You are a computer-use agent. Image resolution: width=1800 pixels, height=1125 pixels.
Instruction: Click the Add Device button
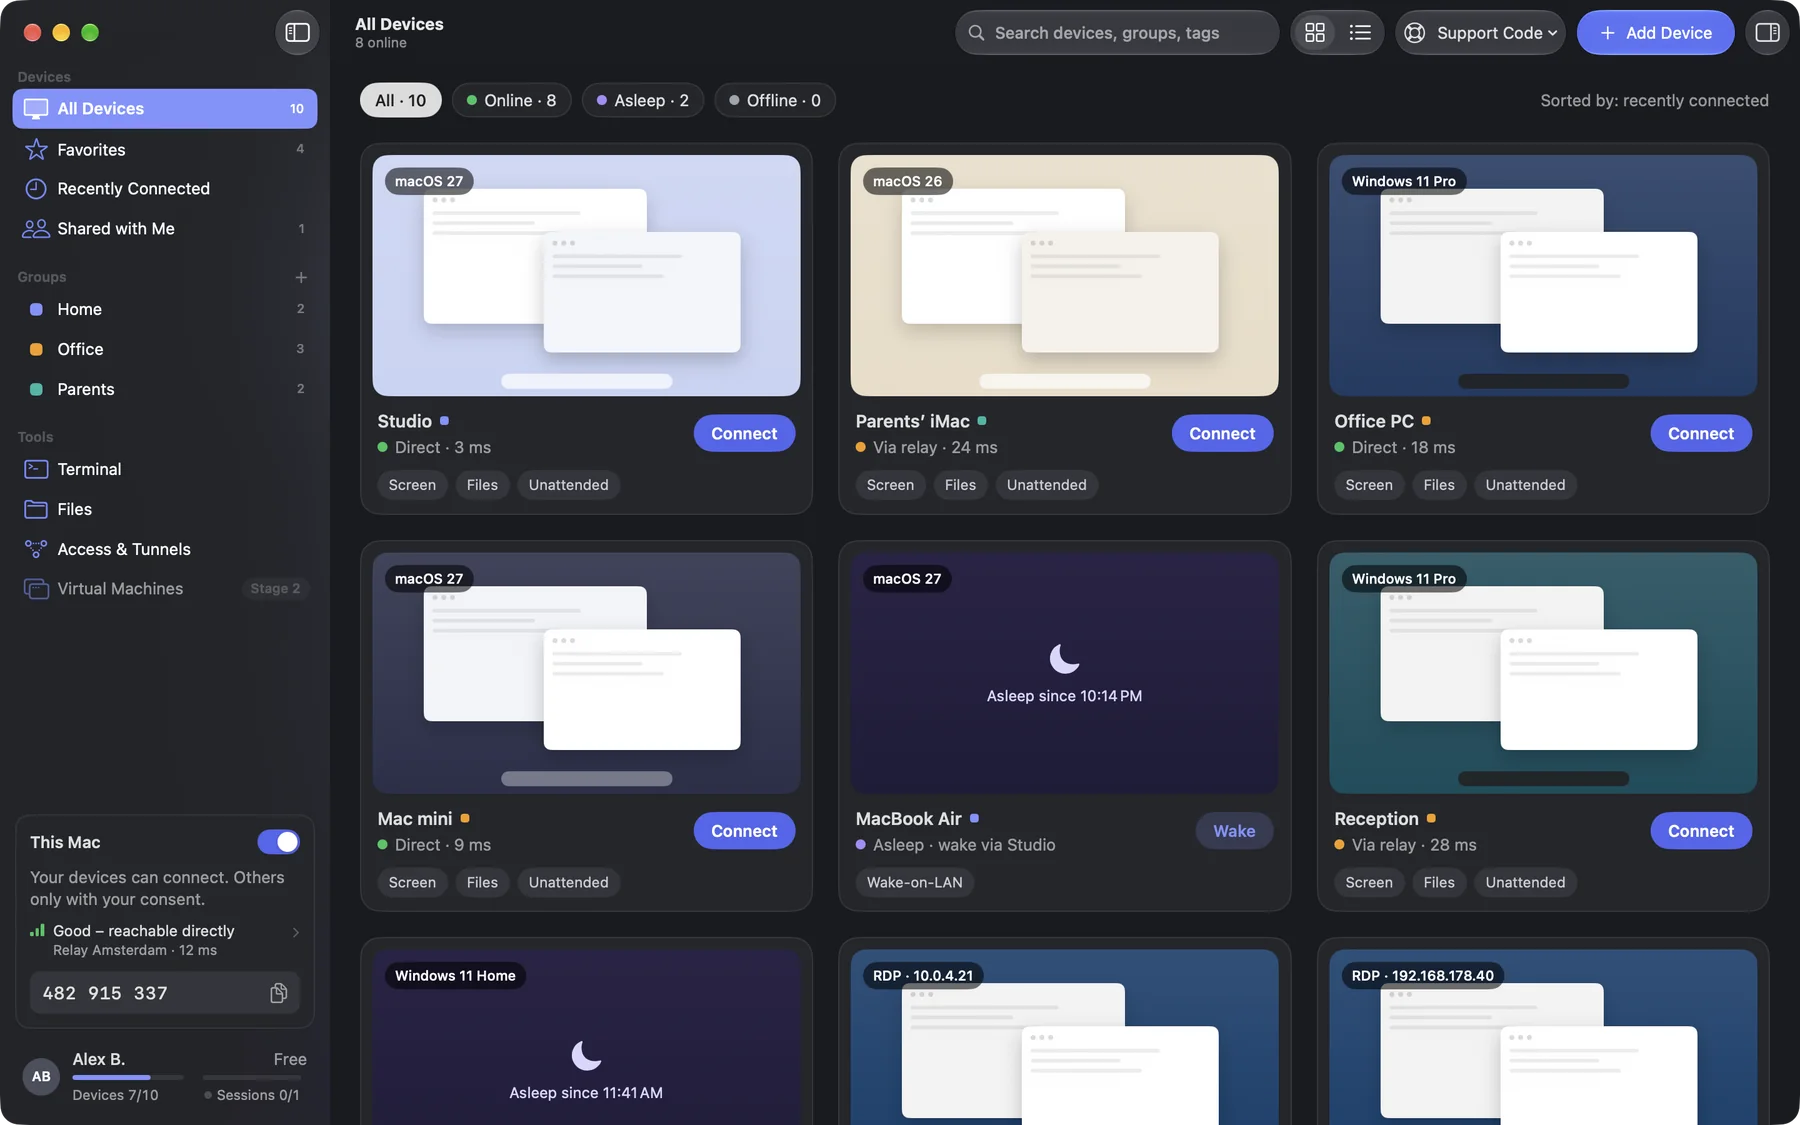click(1655, 33)
